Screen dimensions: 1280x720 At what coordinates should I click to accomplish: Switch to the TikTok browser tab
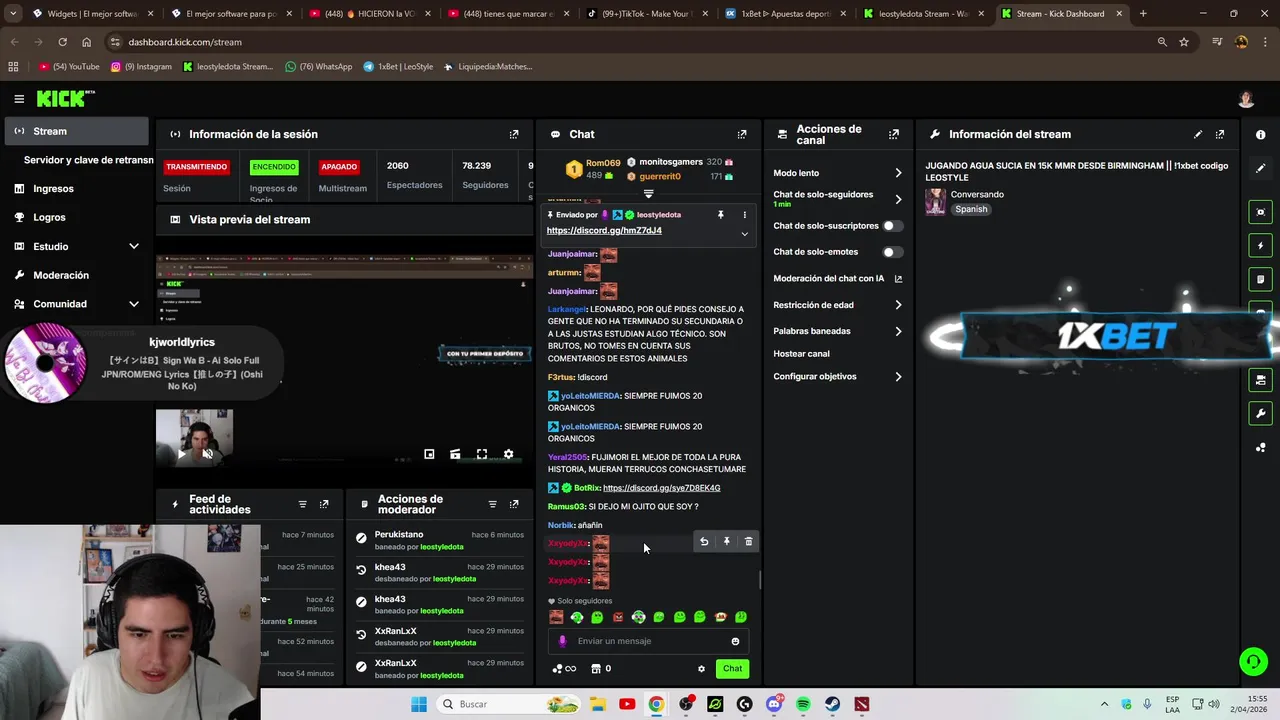(x=646, y=14)
